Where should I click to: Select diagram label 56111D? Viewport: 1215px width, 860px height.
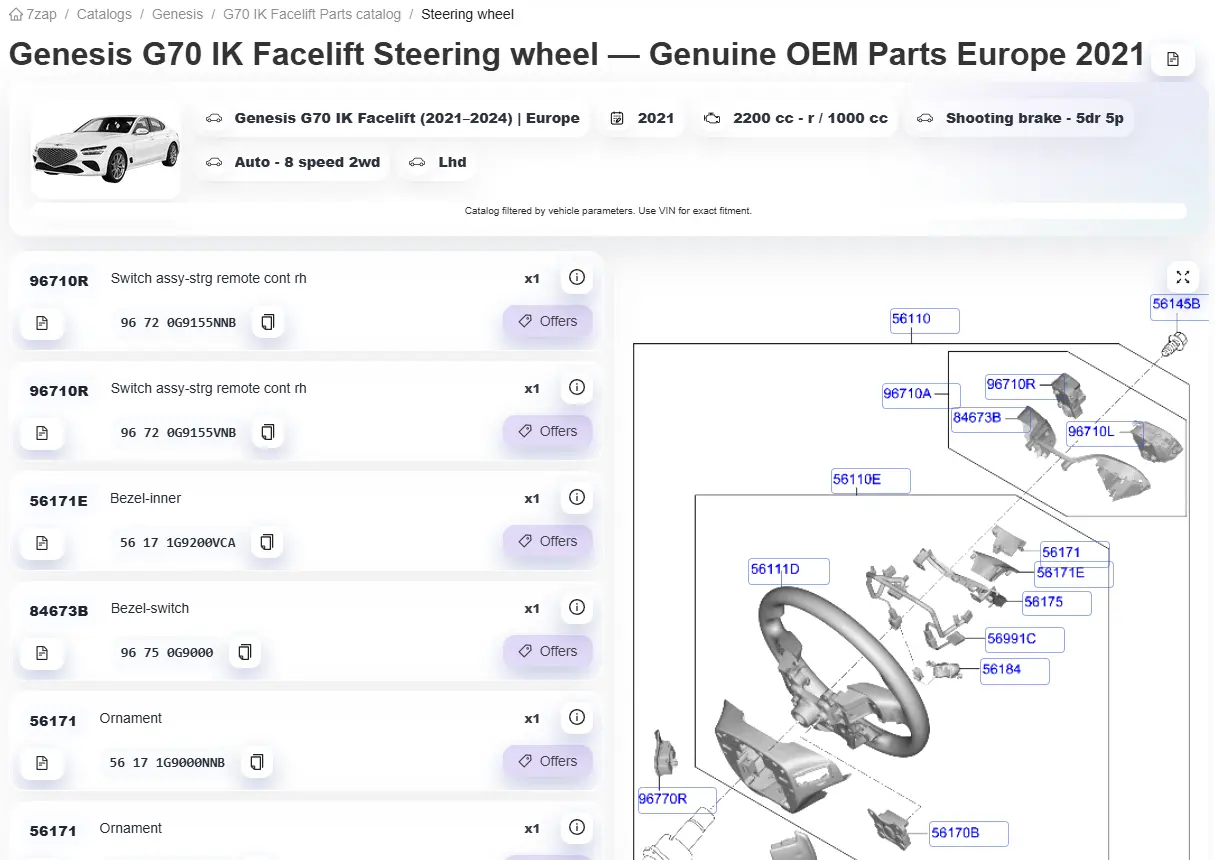pos(788,571)
